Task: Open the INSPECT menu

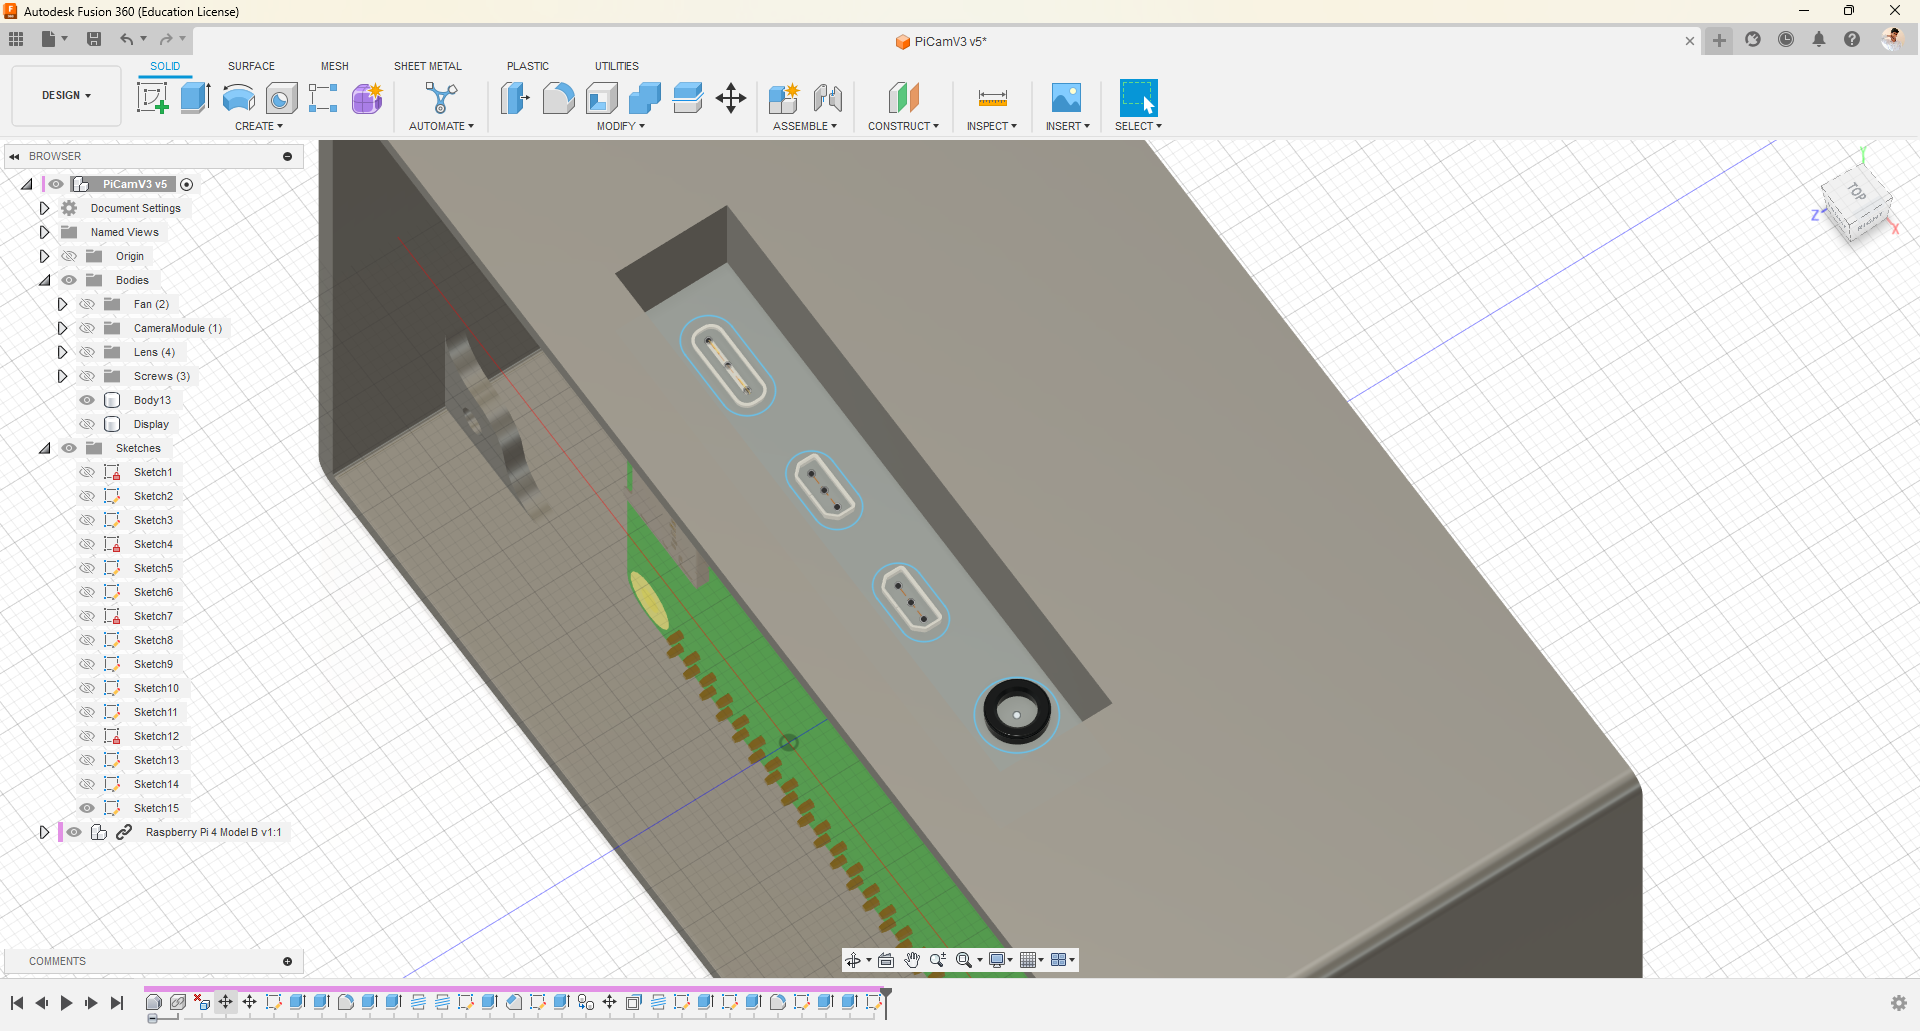Action: 992,126
